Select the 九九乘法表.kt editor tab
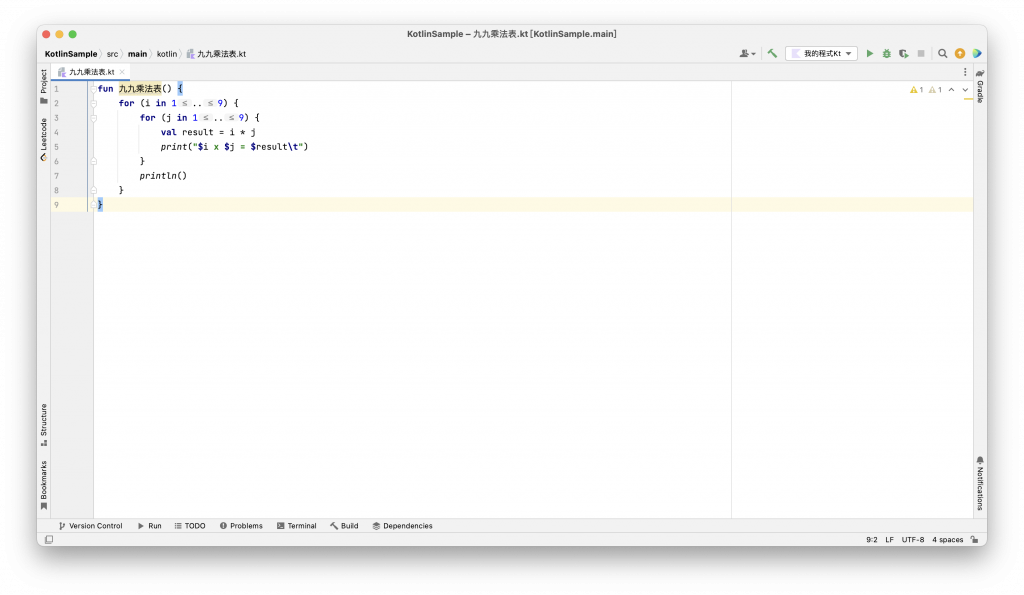Viewport: 1024px width, 595px height. (x=91, y=72)
